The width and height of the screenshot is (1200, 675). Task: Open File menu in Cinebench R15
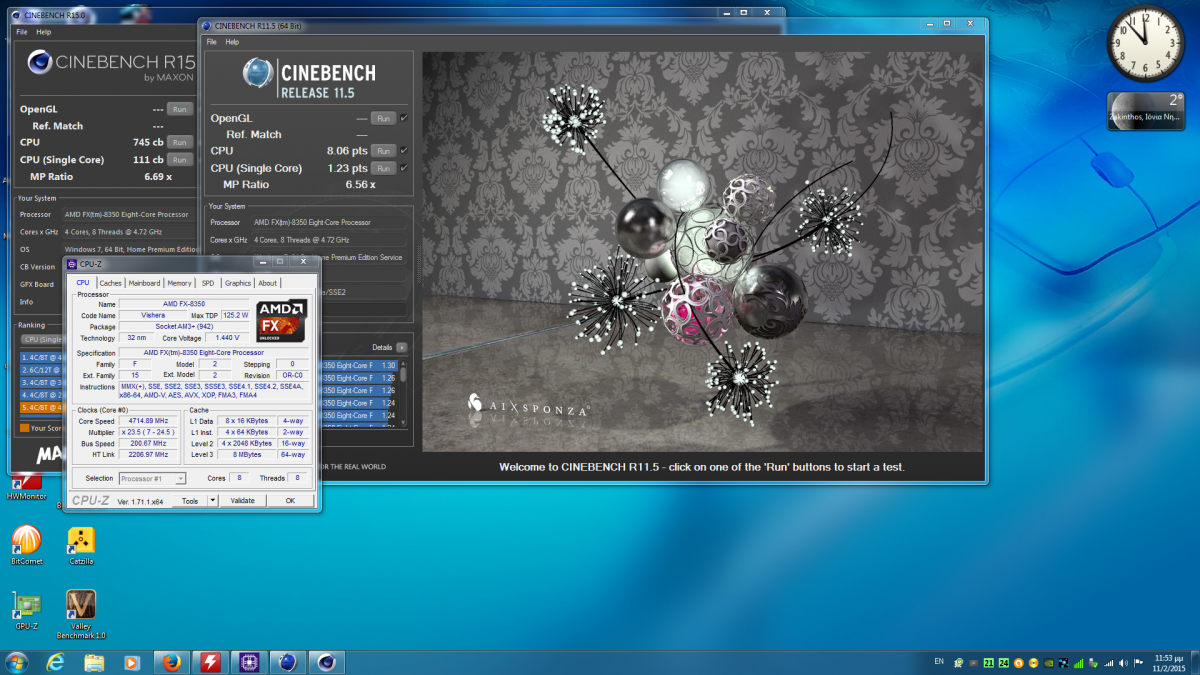coord(21,32)
